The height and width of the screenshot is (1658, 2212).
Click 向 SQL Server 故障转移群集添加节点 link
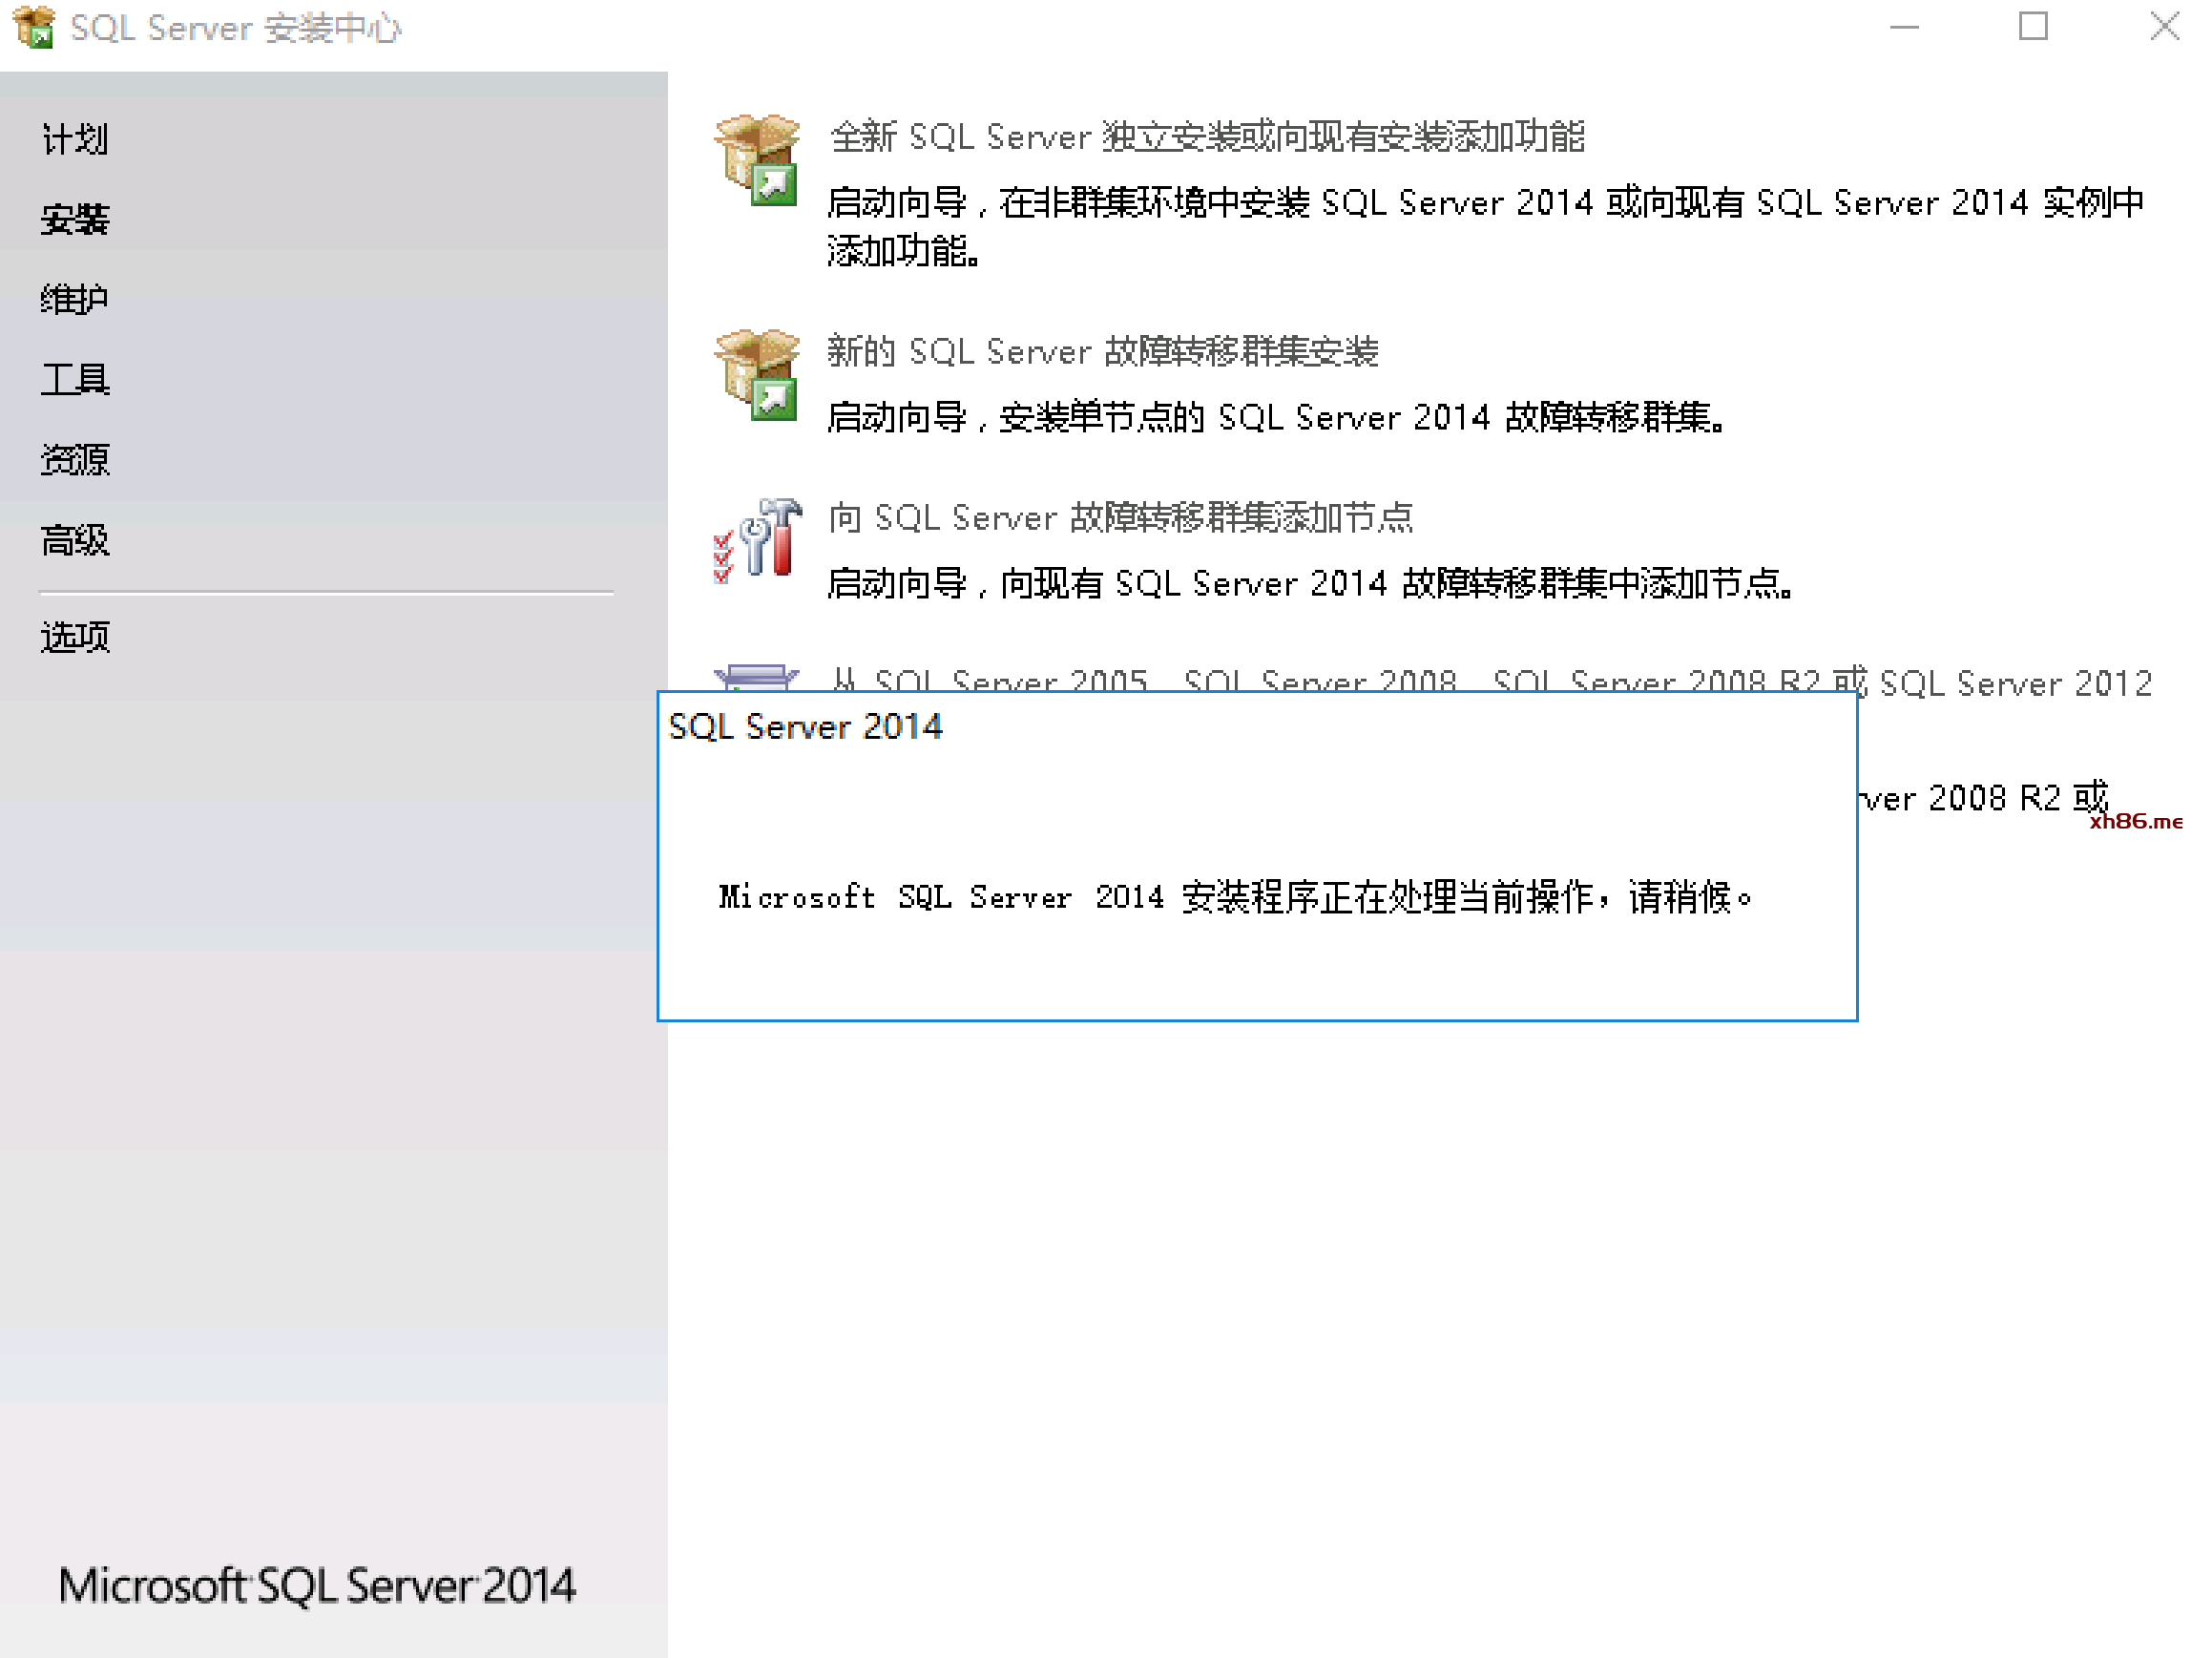(1120, 518)
